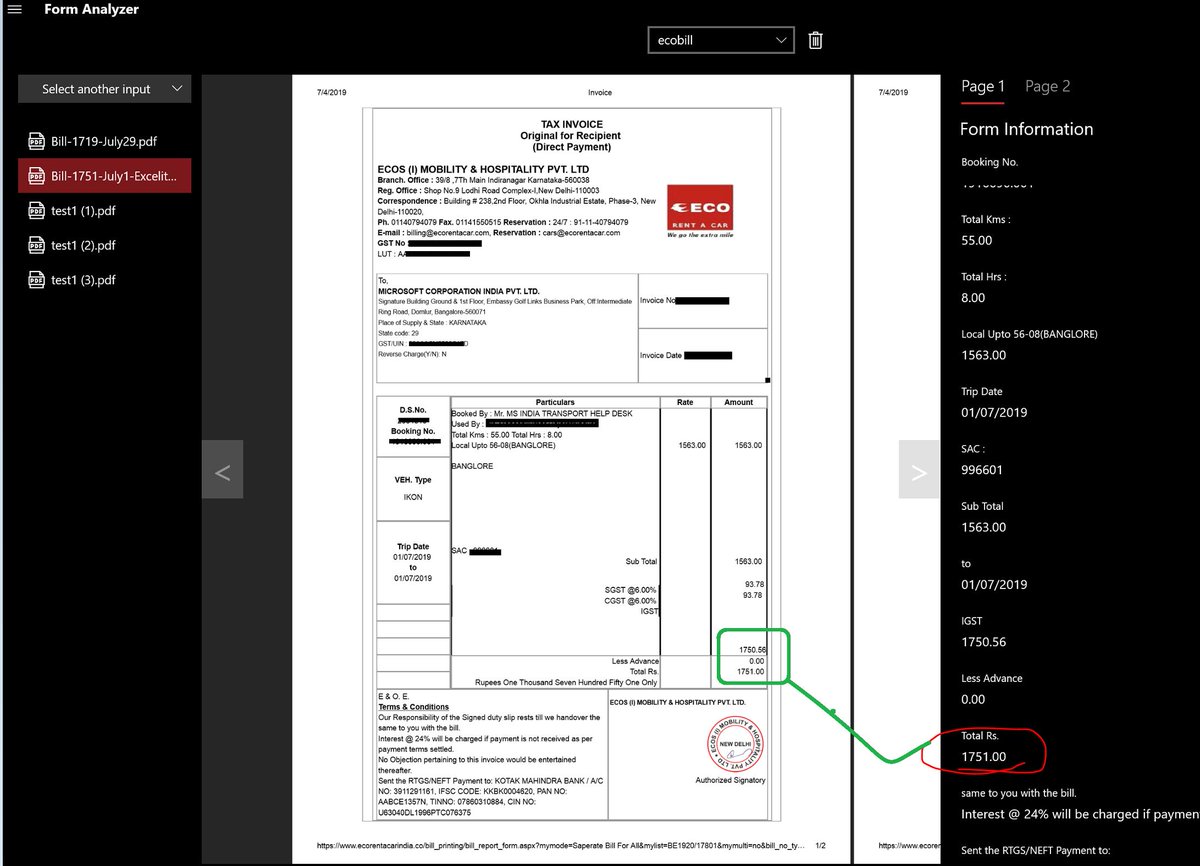
Task: Click the Form Information heading
Action: [x=1027, y=129]
